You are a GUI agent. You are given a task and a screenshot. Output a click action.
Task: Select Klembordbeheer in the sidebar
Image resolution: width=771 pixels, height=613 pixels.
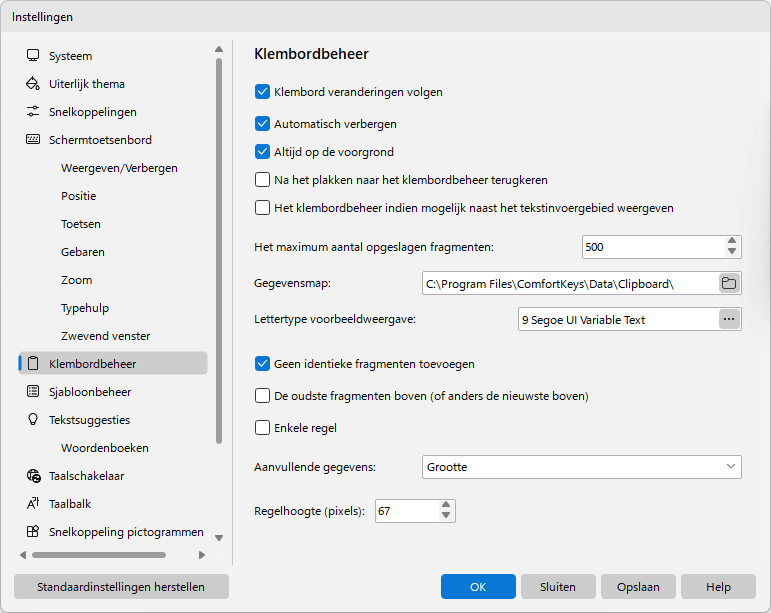click(113, 363)
